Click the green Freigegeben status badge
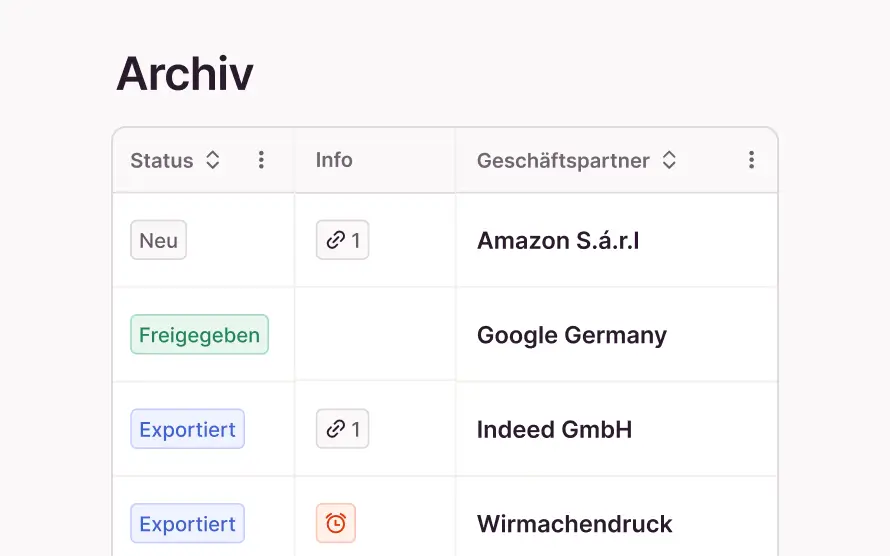The image size is (890, 556). click(x=199, y=335)
